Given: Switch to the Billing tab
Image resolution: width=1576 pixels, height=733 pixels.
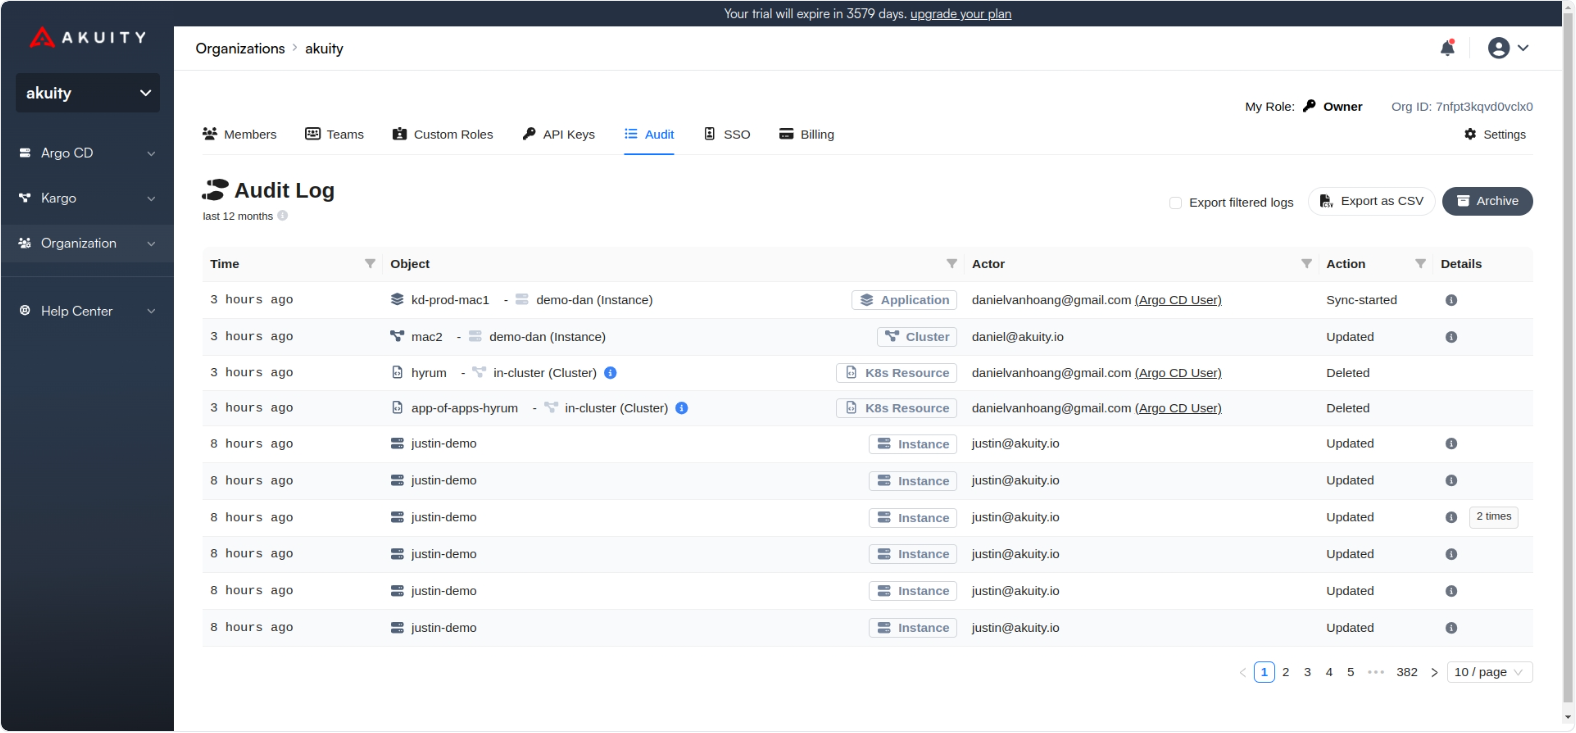Looking at the screenshot, I should point(806,134).
